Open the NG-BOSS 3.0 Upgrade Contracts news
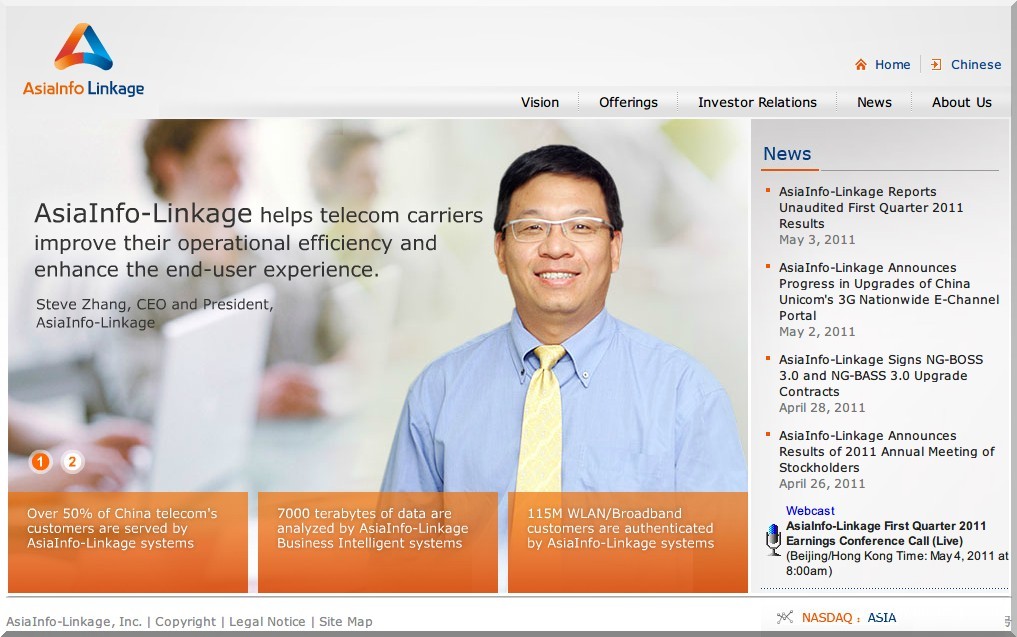This screenshot has height=637, width=1017. coord(880,375)
